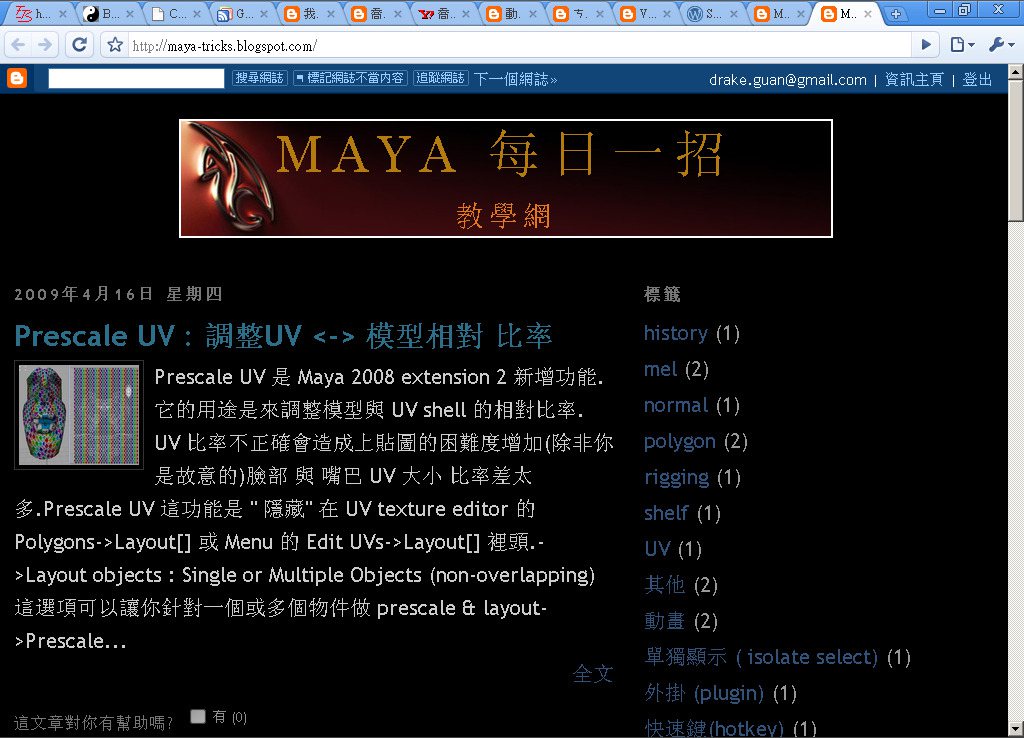Viewport: 1024px width, 738px height.
Task: Open 全文 full article link
Action: (x=592, y=673)
